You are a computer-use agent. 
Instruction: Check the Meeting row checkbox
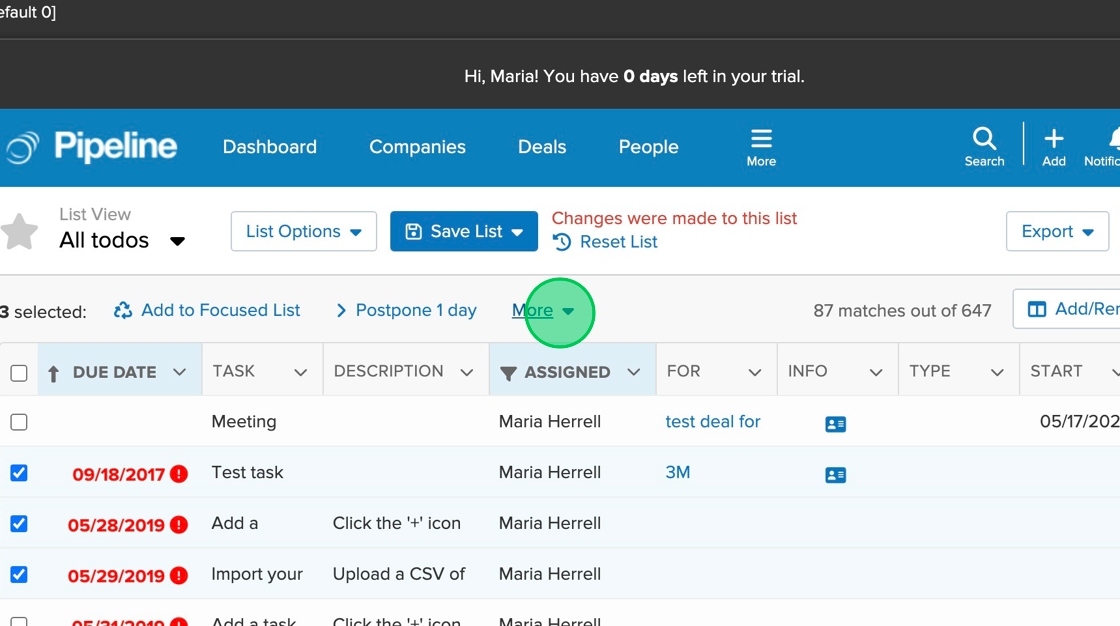tap(19, 422)
